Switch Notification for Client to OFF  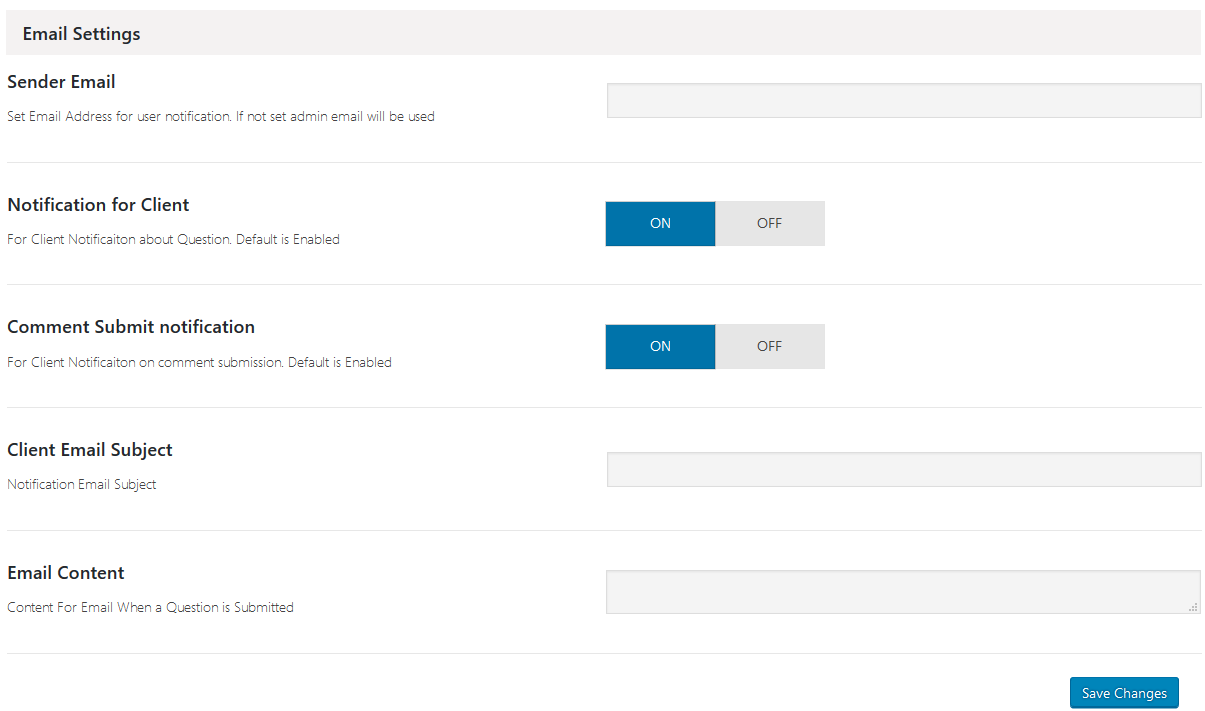[x=769, y=223]
